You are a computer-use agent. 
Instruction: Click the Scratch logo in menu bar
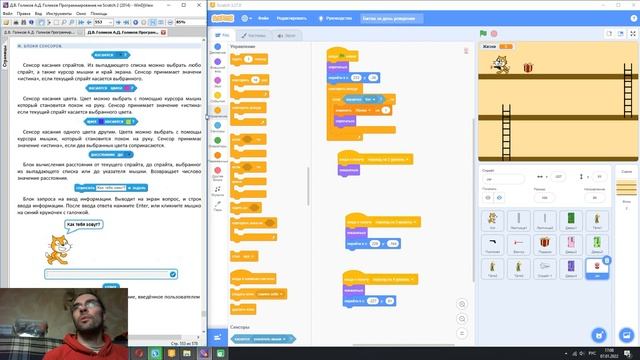click(223, 18)
